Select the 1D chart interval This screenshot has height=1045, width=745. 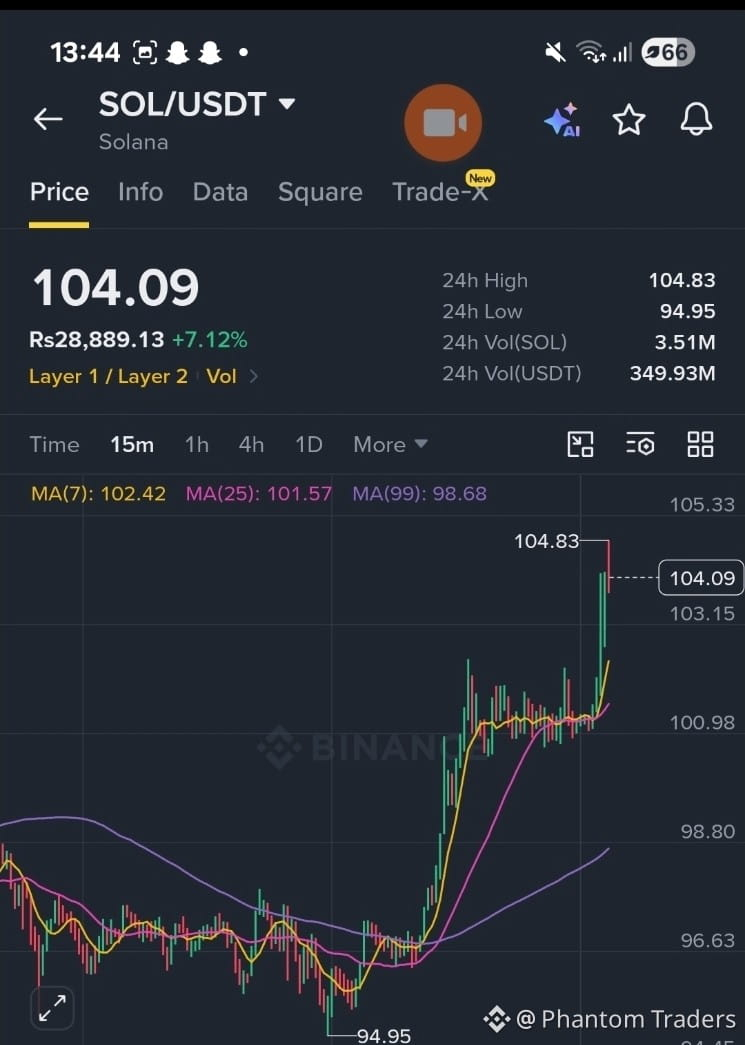tap(309, 445)
